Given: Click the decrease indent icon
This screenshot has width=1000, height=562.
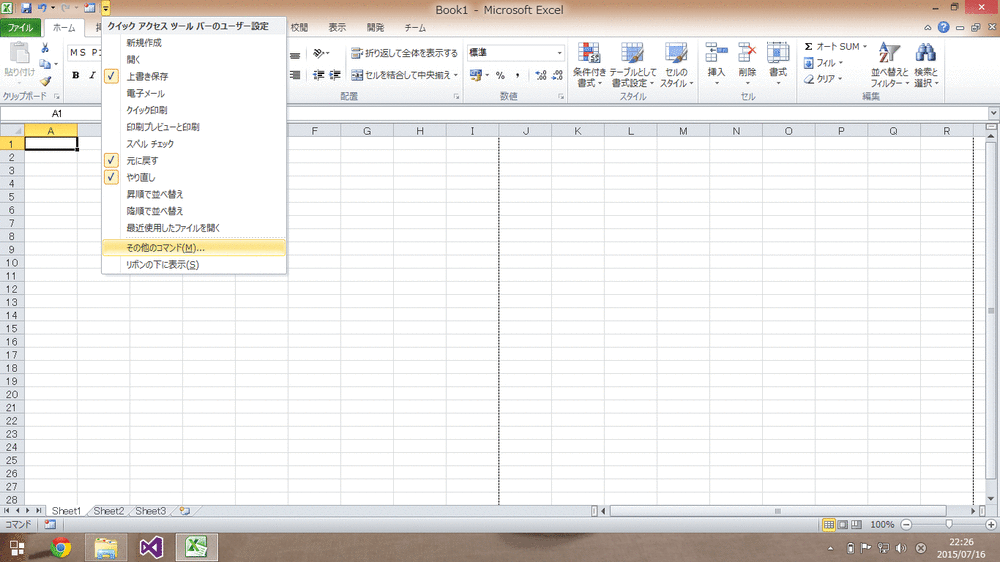Looking at the screenshot, I should click(318, 75).
